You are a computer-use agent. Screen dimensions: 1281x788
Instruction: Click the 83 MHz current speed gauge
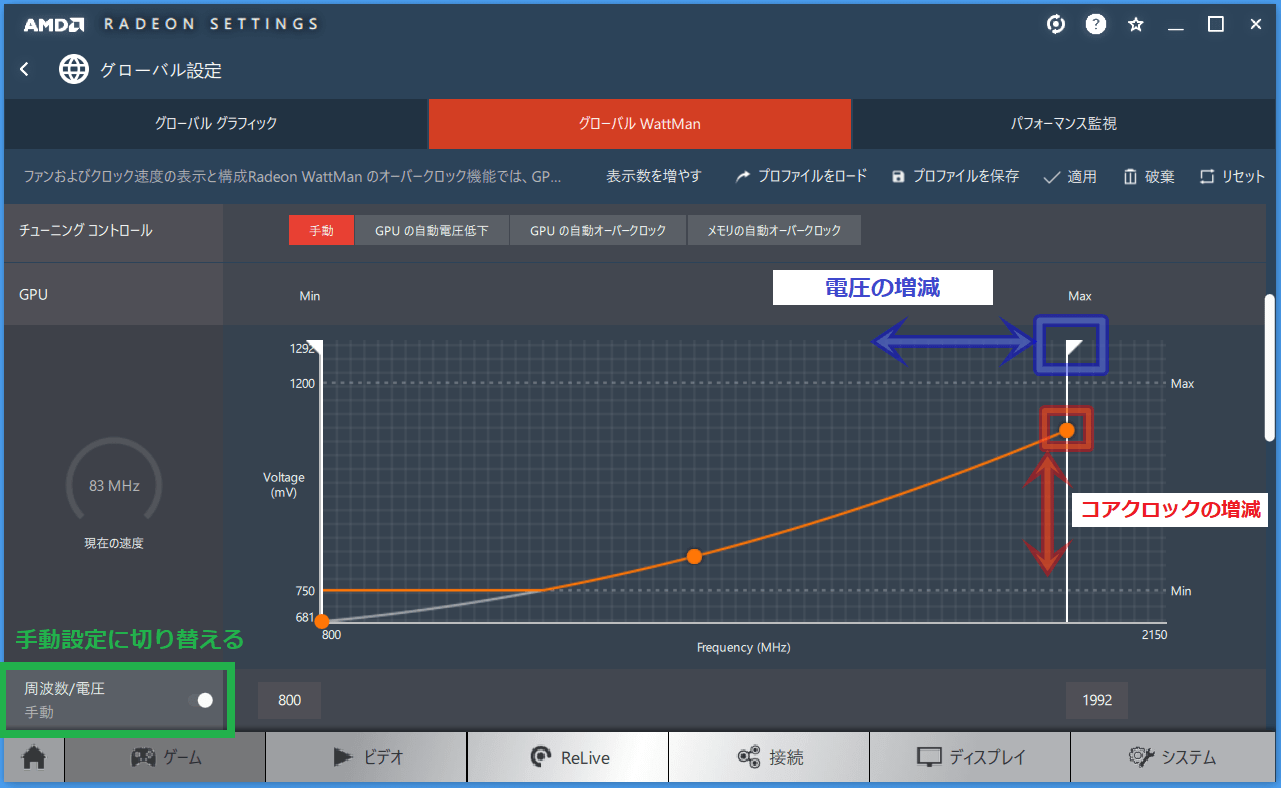click(114, 487)
